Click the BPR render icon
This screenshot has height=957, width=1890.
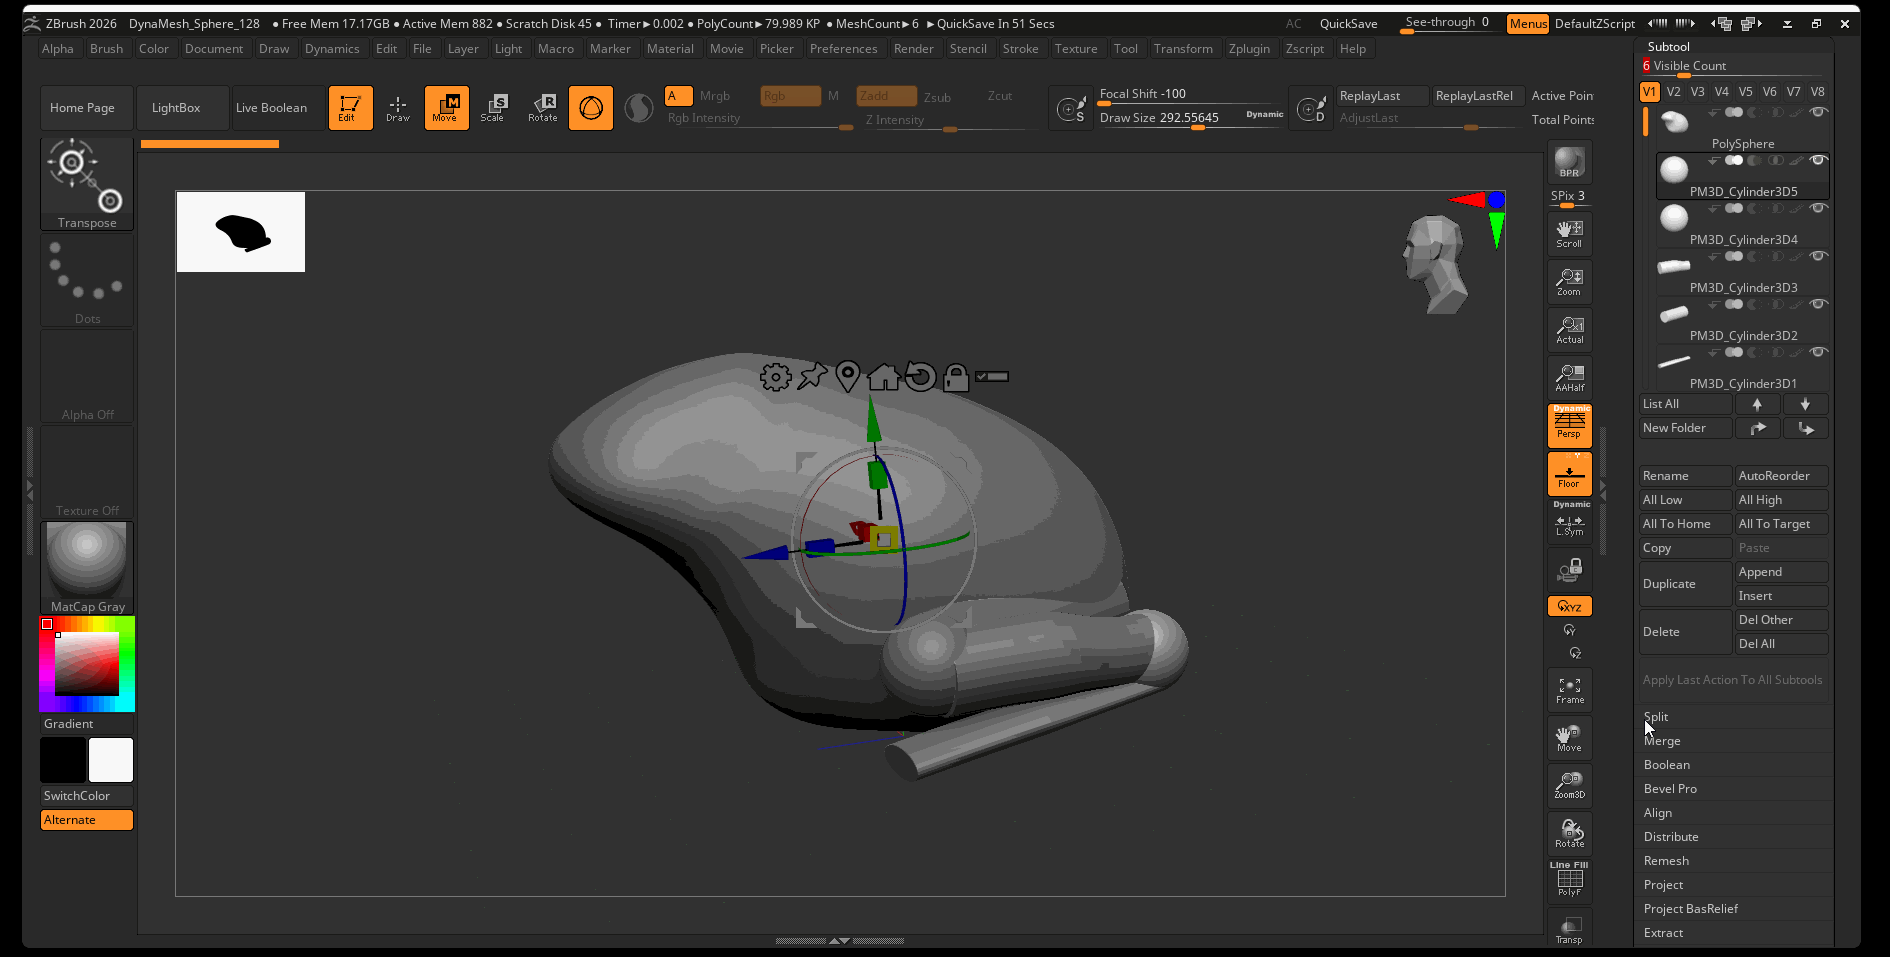[1569, 163]
